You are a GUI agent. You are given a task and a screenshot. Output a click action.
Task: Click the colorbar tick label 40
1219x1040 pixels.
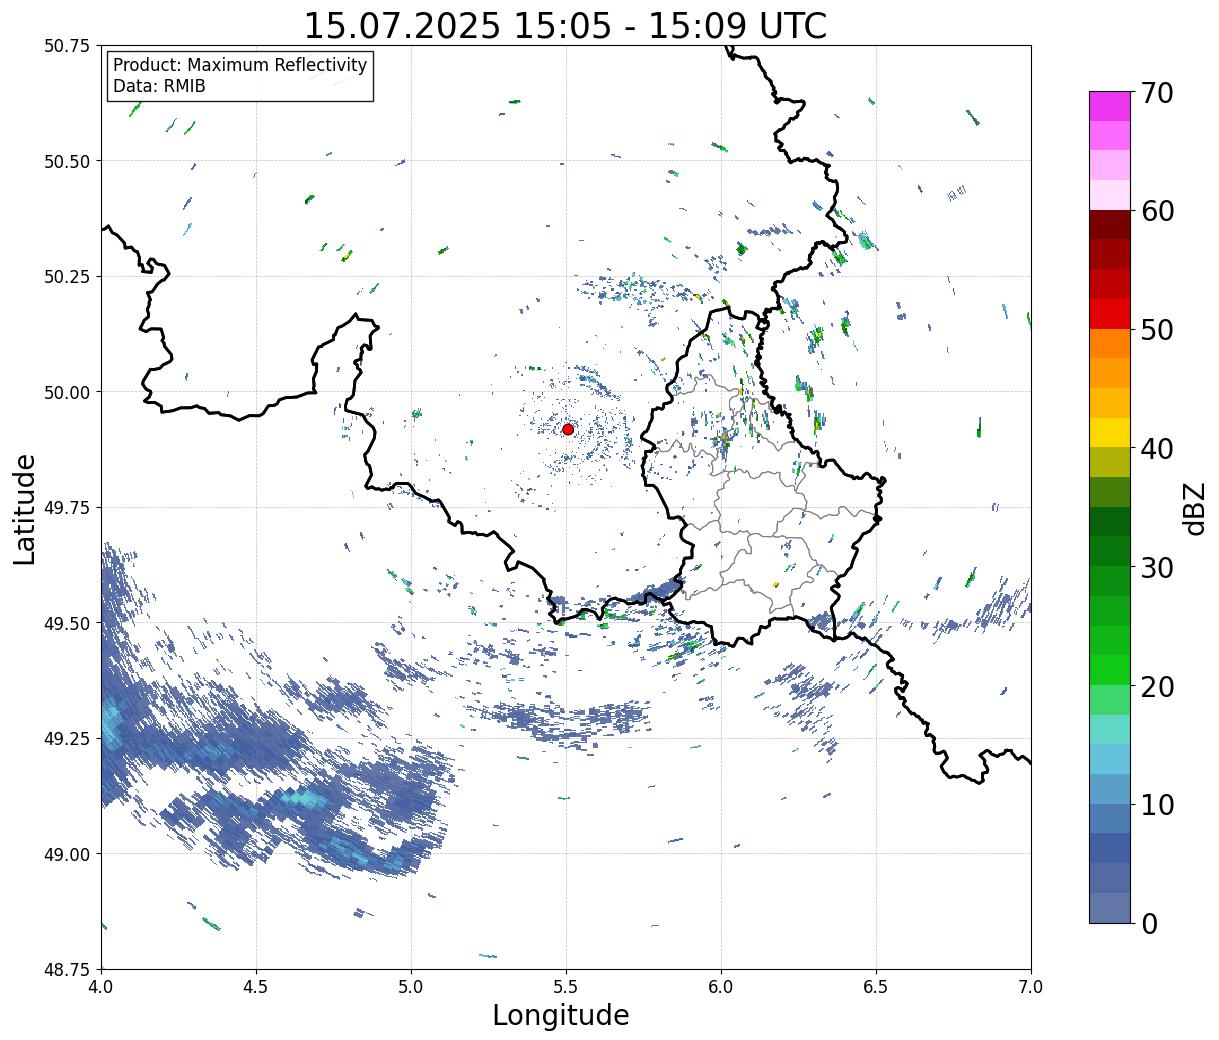(1157, 449)
